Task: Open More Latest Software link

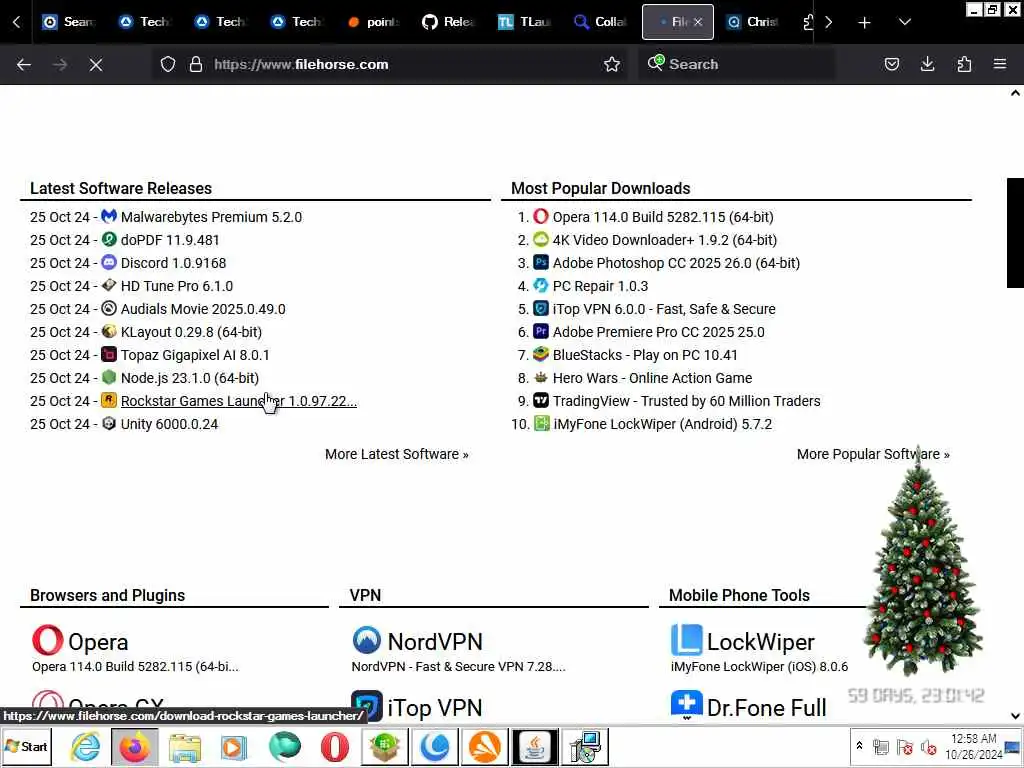Action: (x=396, y=454)
